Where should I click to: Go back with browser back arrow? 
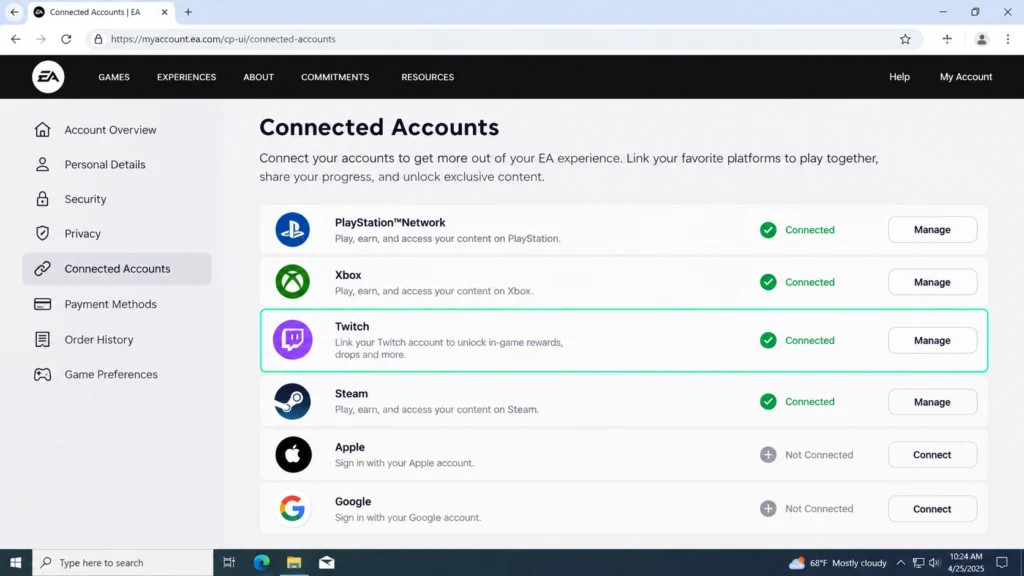pyautogui.click(x=16, y=39)
